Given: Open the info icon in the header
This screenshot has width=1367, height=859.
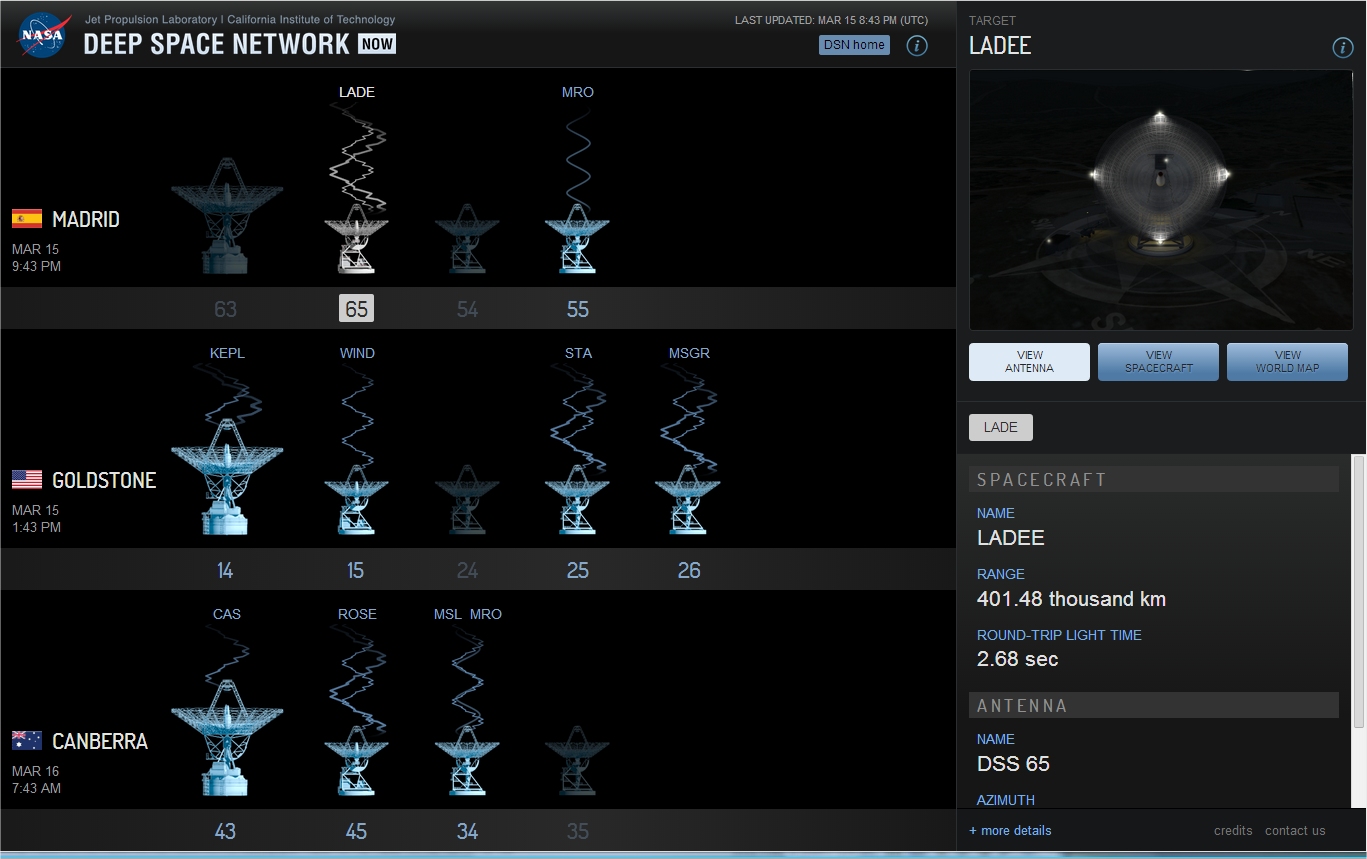Looking at the screenshot, I should tap(917, 45).
